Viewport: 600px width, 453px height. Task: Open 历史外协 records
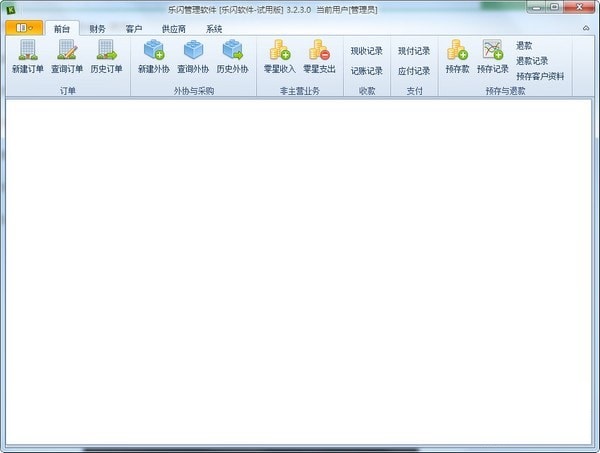click(232, 51)
